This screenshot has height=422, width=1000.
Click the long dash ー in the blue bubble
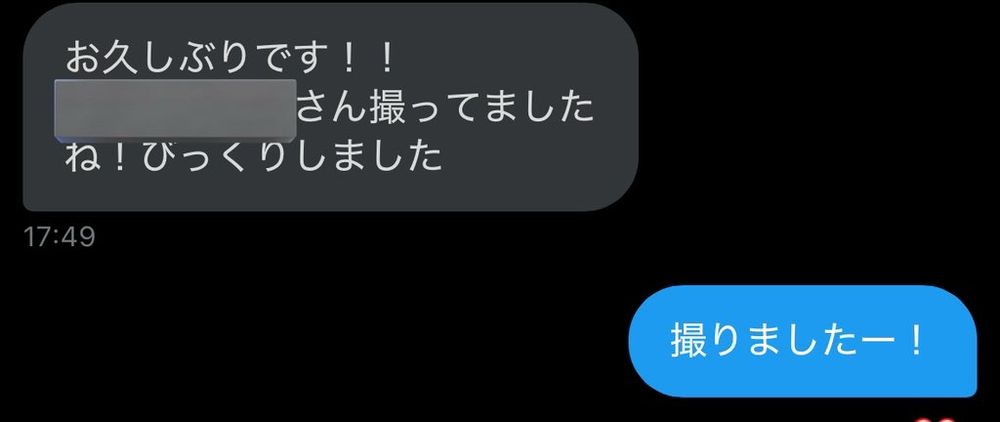869,341
